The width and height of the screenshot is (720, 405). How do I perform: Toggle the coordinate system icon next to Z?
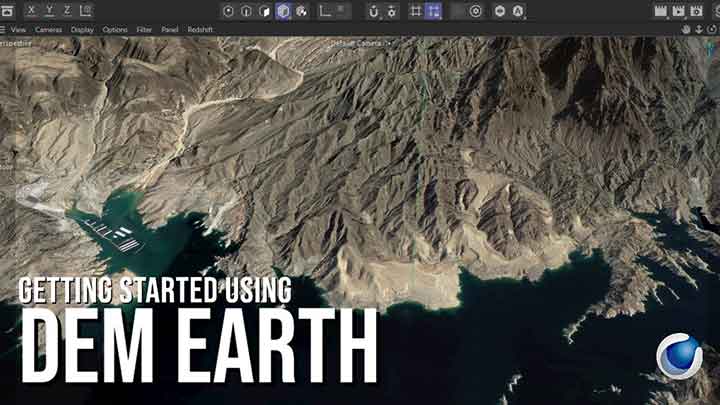tap(86, 10)
